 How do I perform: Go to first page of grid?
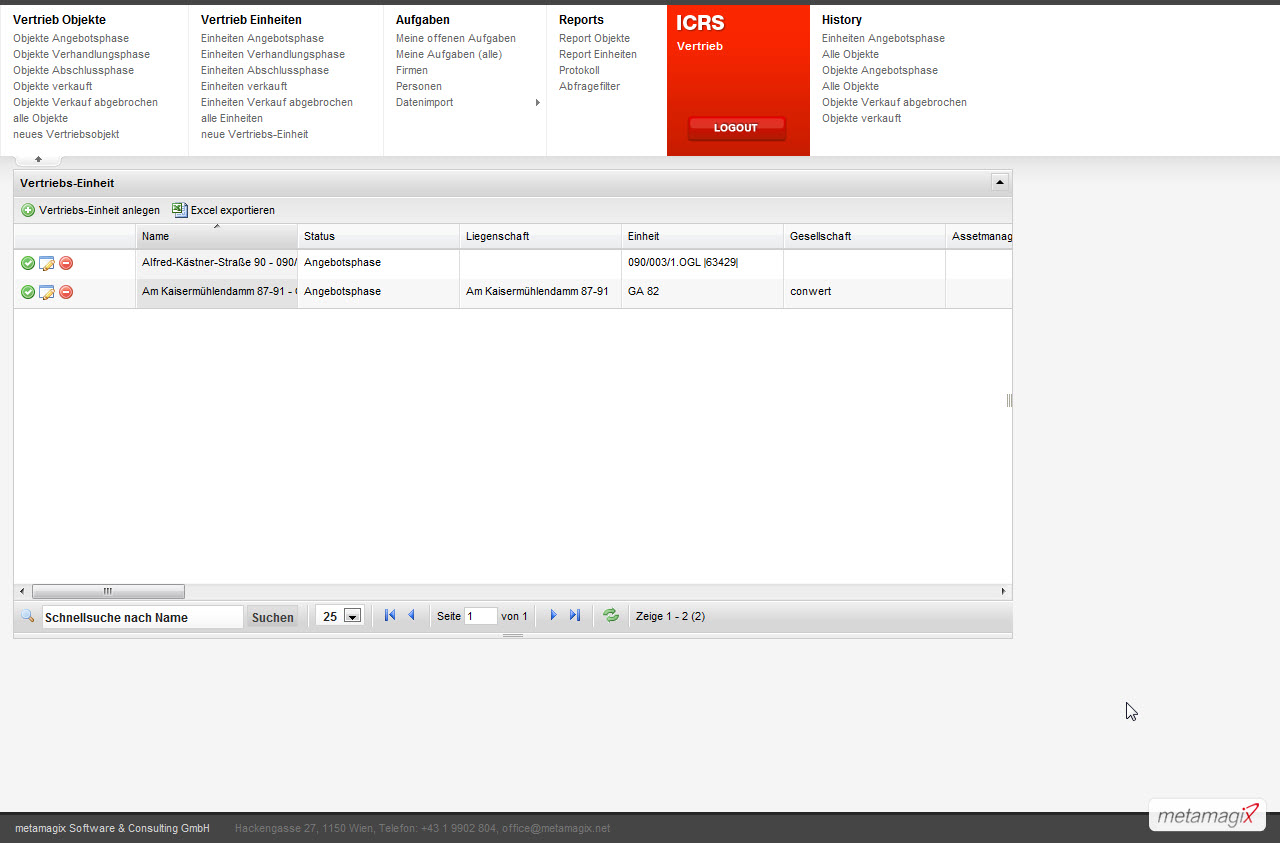coord(390,615)
